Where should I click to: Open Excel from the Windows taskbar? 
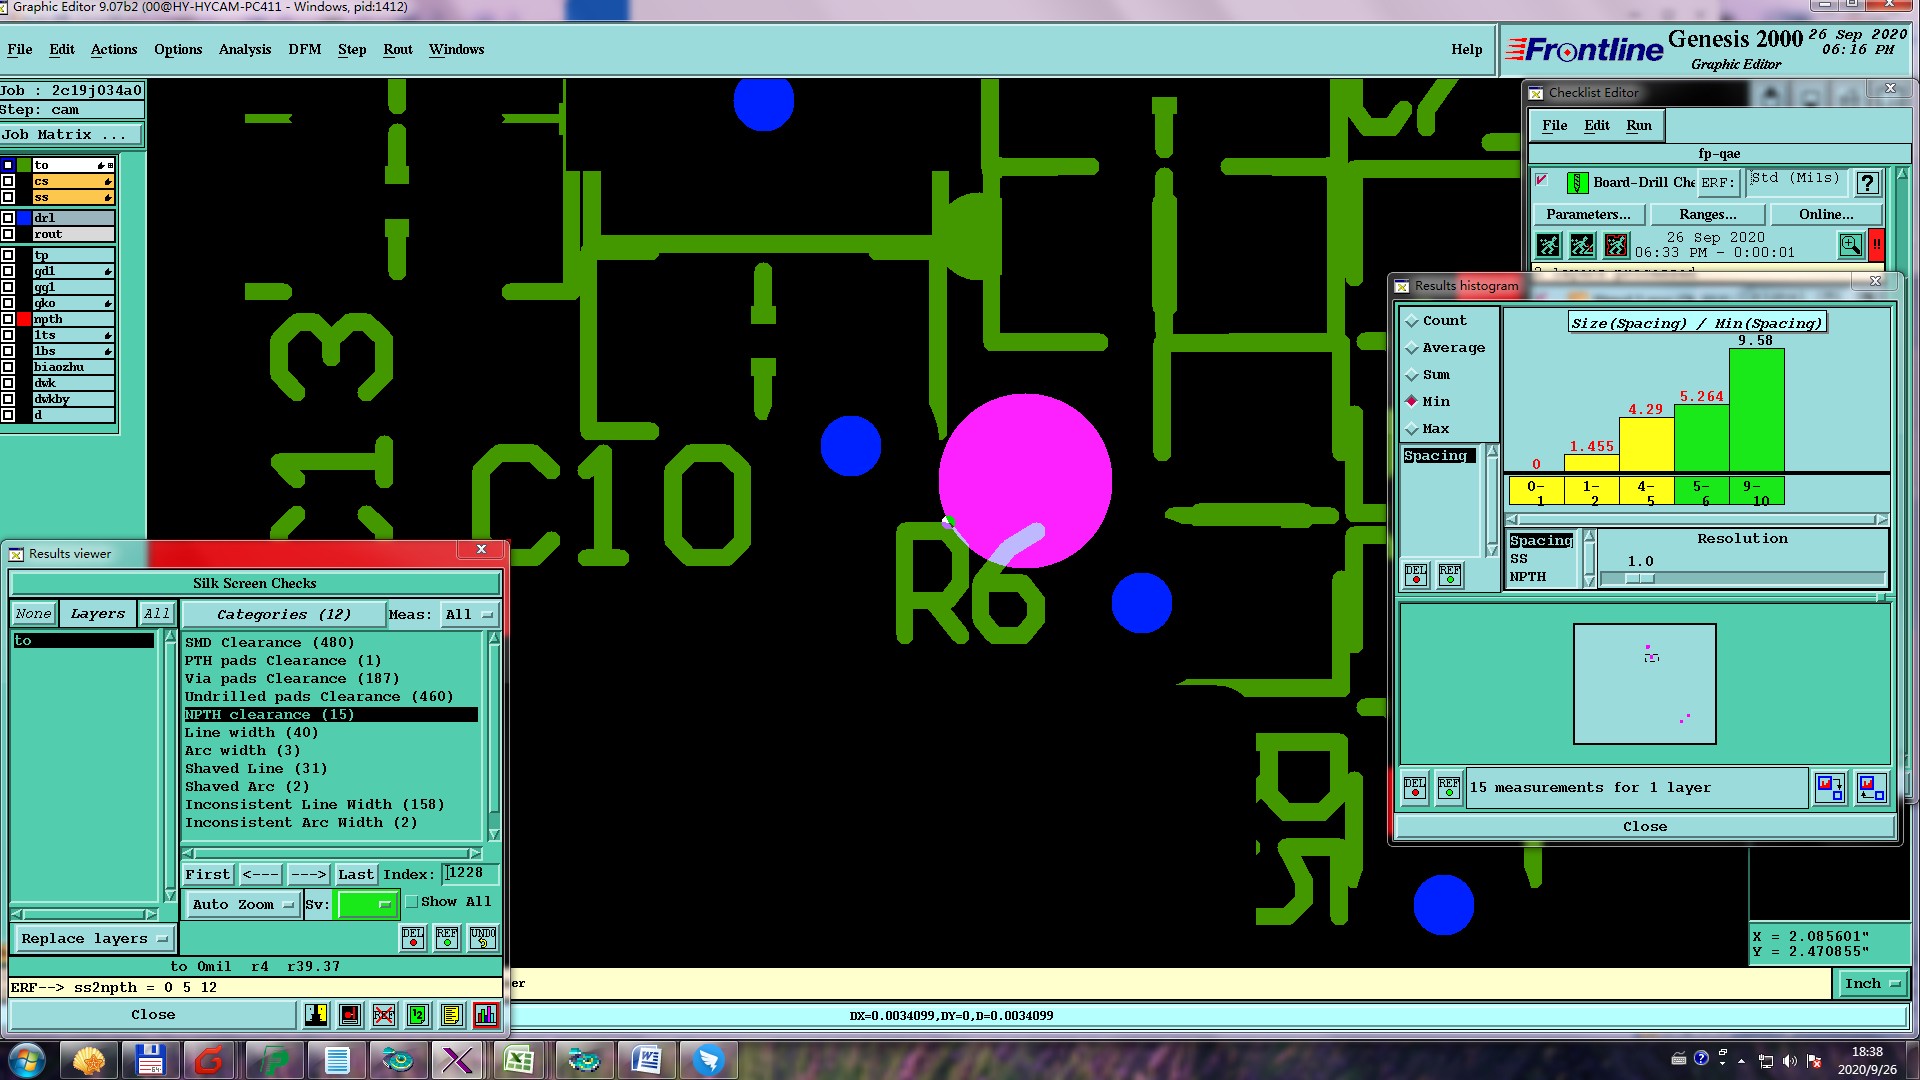pyautogui.click(x=519, y=1060)
